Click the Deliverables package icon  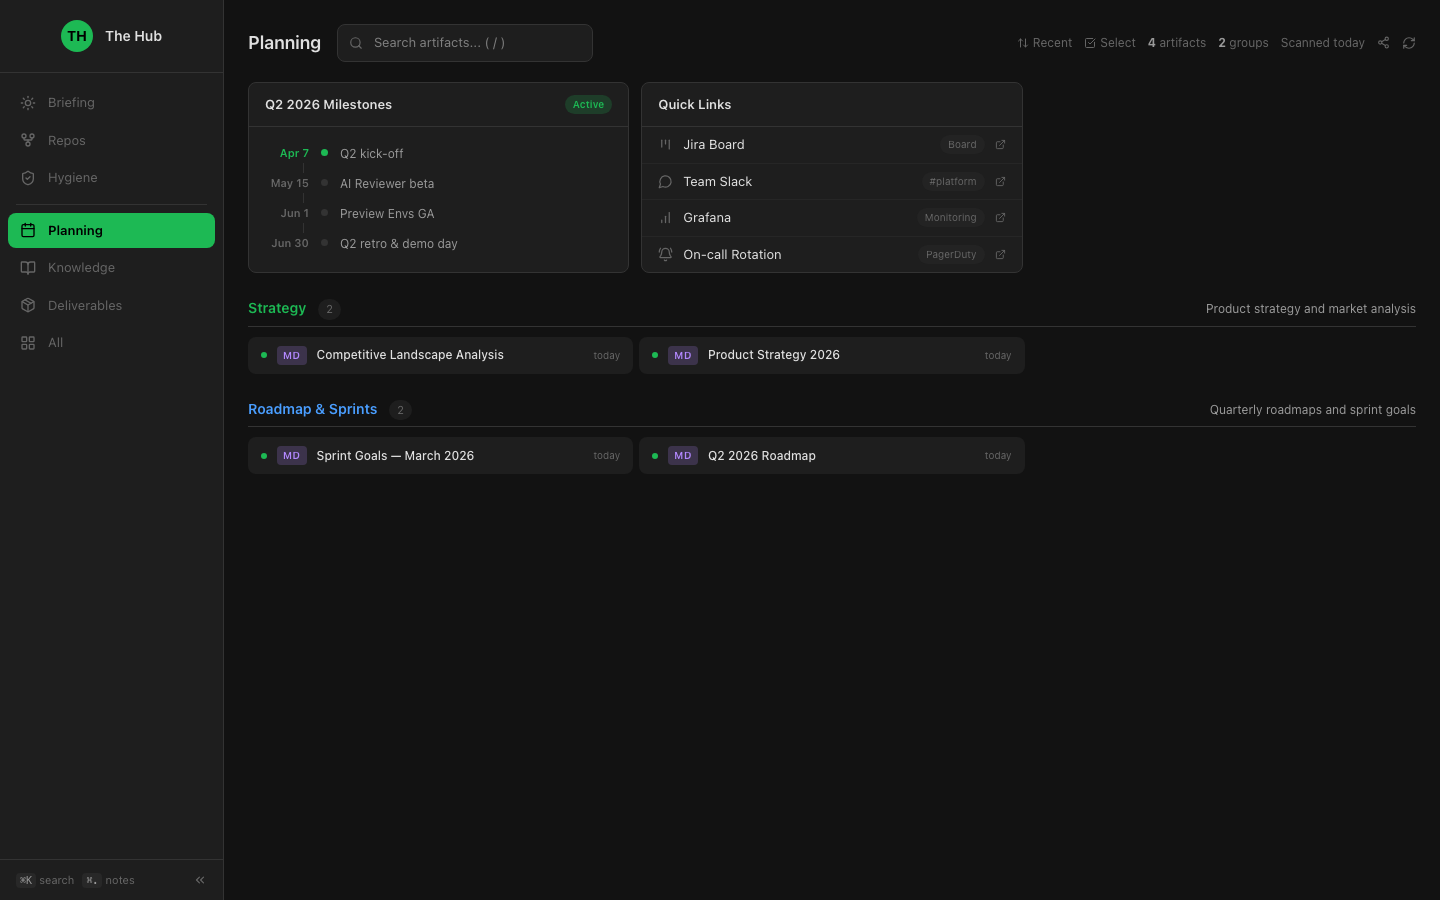click(x=28, y=305)
